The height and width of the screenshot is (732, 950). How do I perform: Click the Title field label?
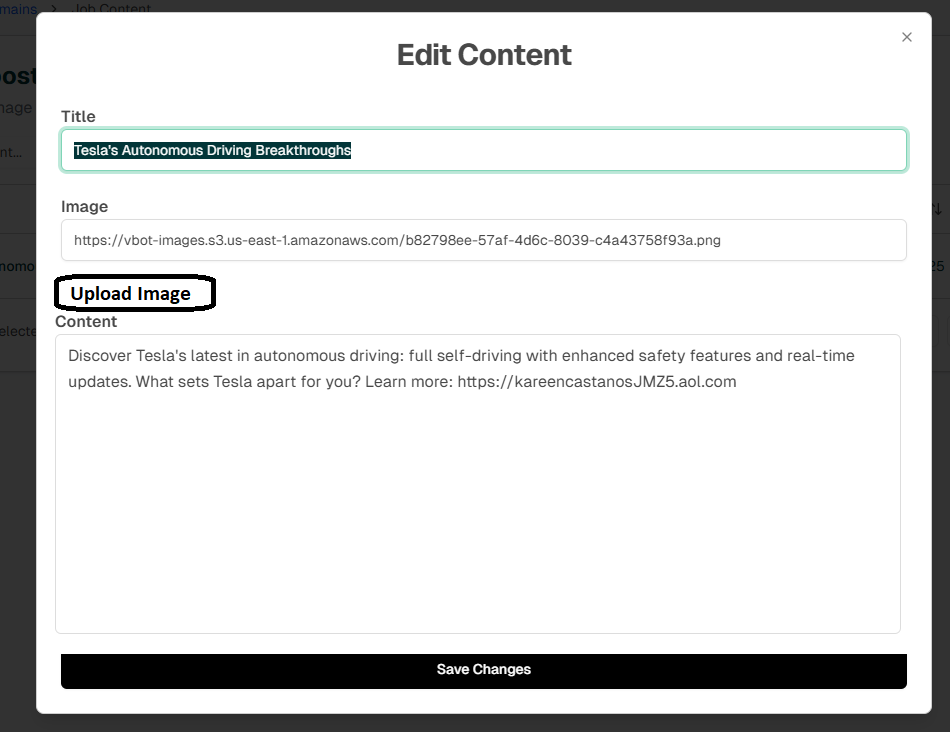point(78,117)
